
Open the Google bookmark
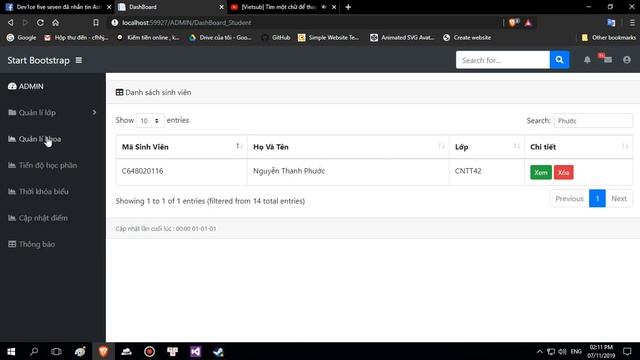22,38
